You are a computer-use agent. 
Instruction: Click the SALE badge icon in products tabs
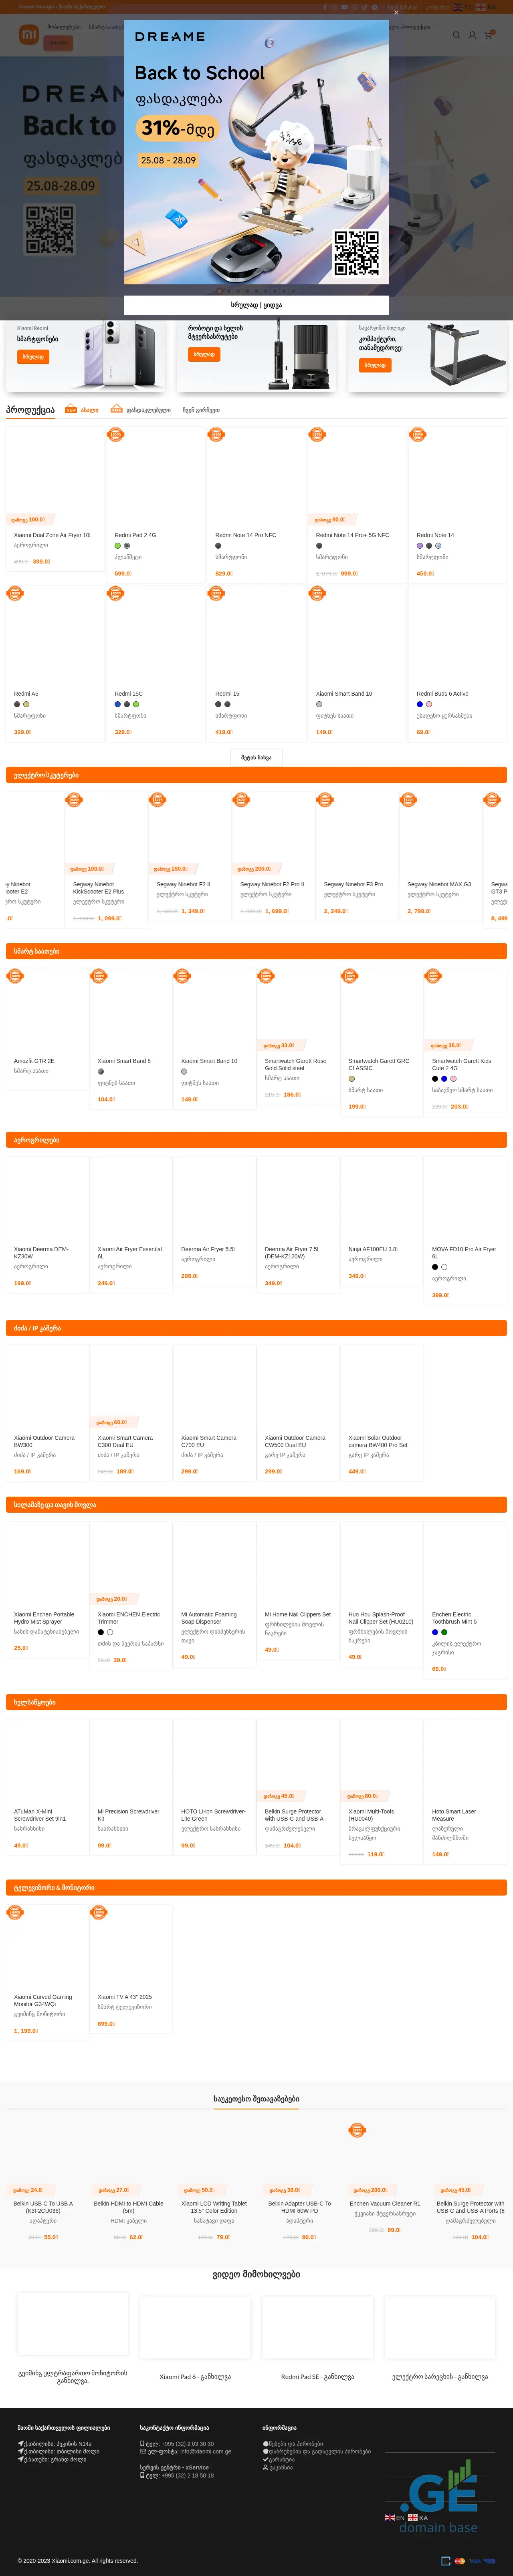[116, 409]
